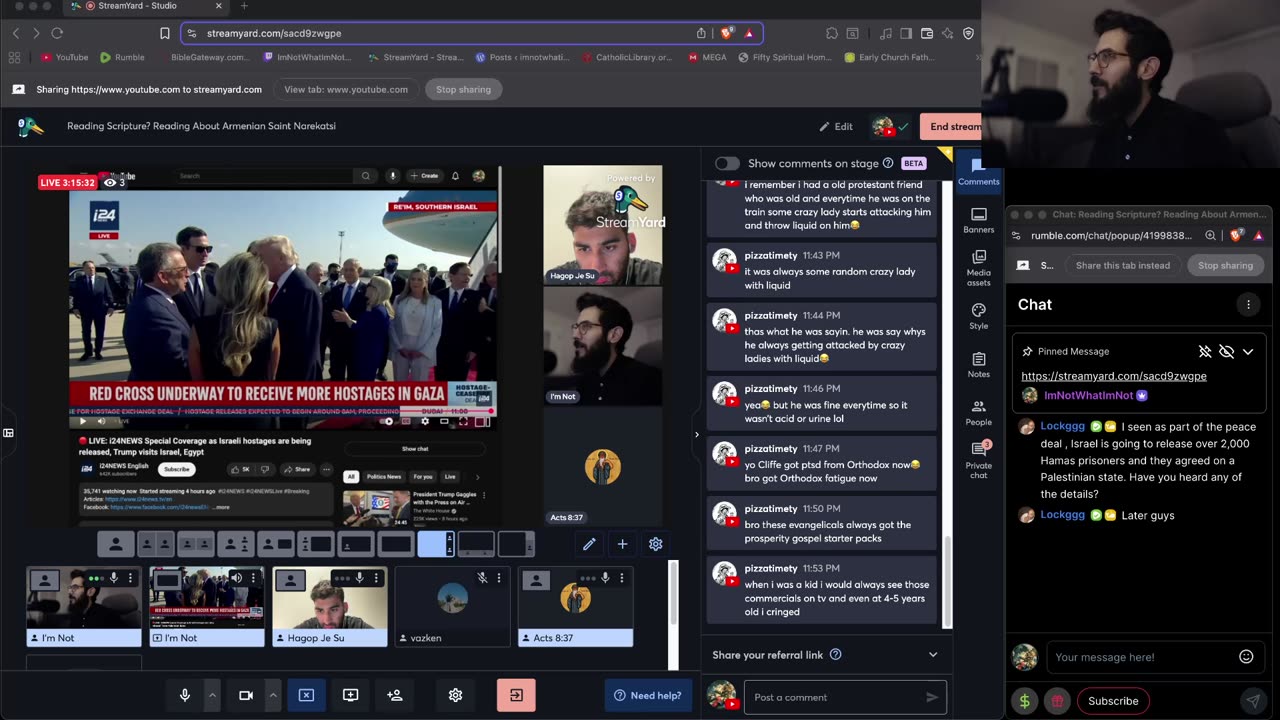Open the Media assets panel
1280x720 pixels.
click(978, 269)
